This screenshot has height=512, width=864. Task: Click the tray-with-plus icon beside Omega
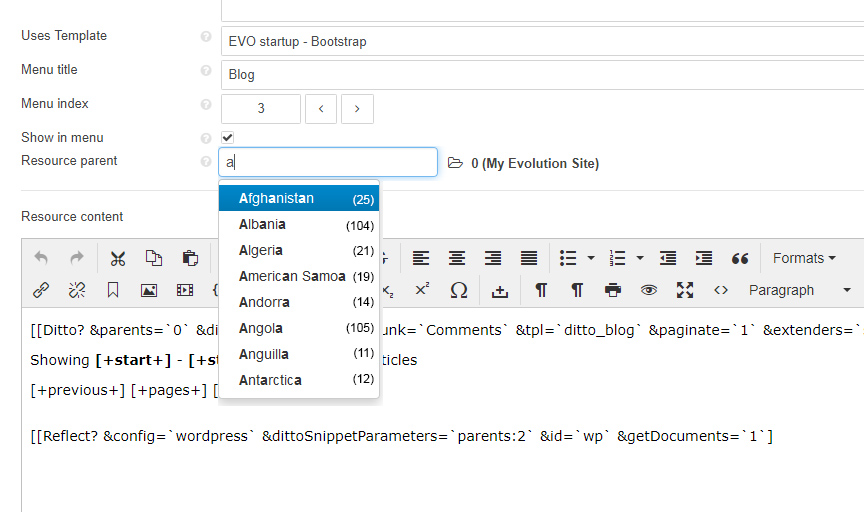coord(500,291)
